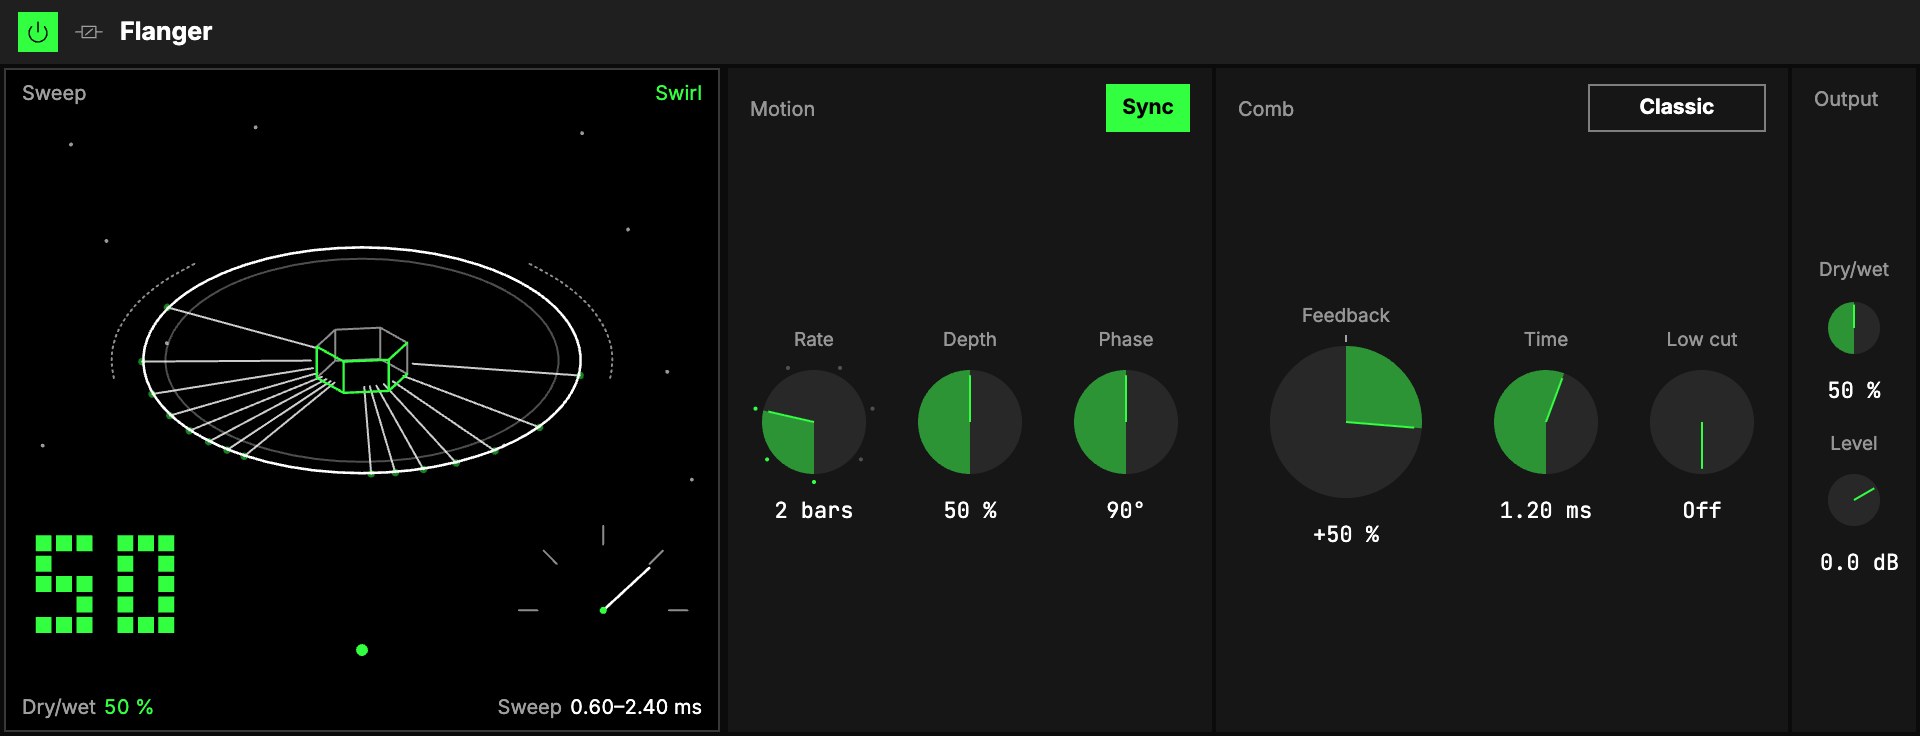
Task: Select the '2 bars' rate value
Action: pyautogui.click(x=814, y=511)
